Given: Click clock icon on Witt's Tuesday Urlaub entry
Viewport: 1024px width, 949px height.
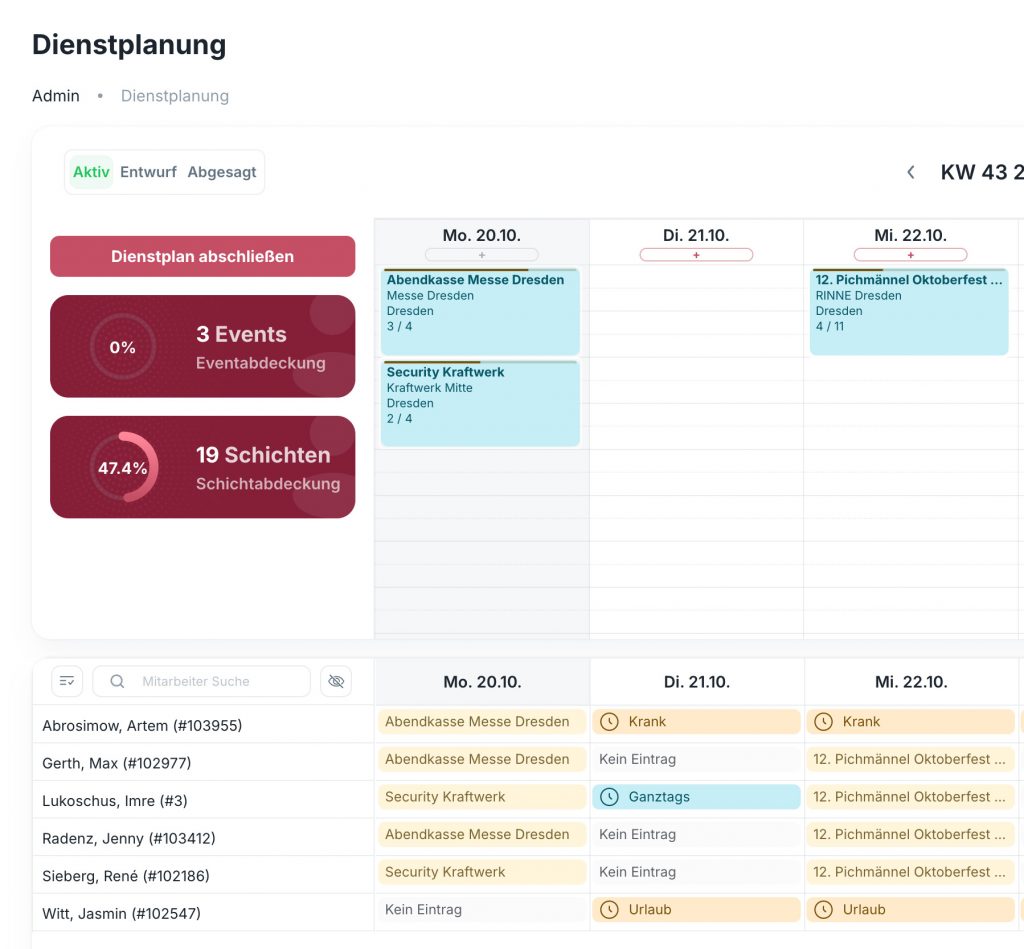Looking at the screenshot, I should (x=609, y=910).
